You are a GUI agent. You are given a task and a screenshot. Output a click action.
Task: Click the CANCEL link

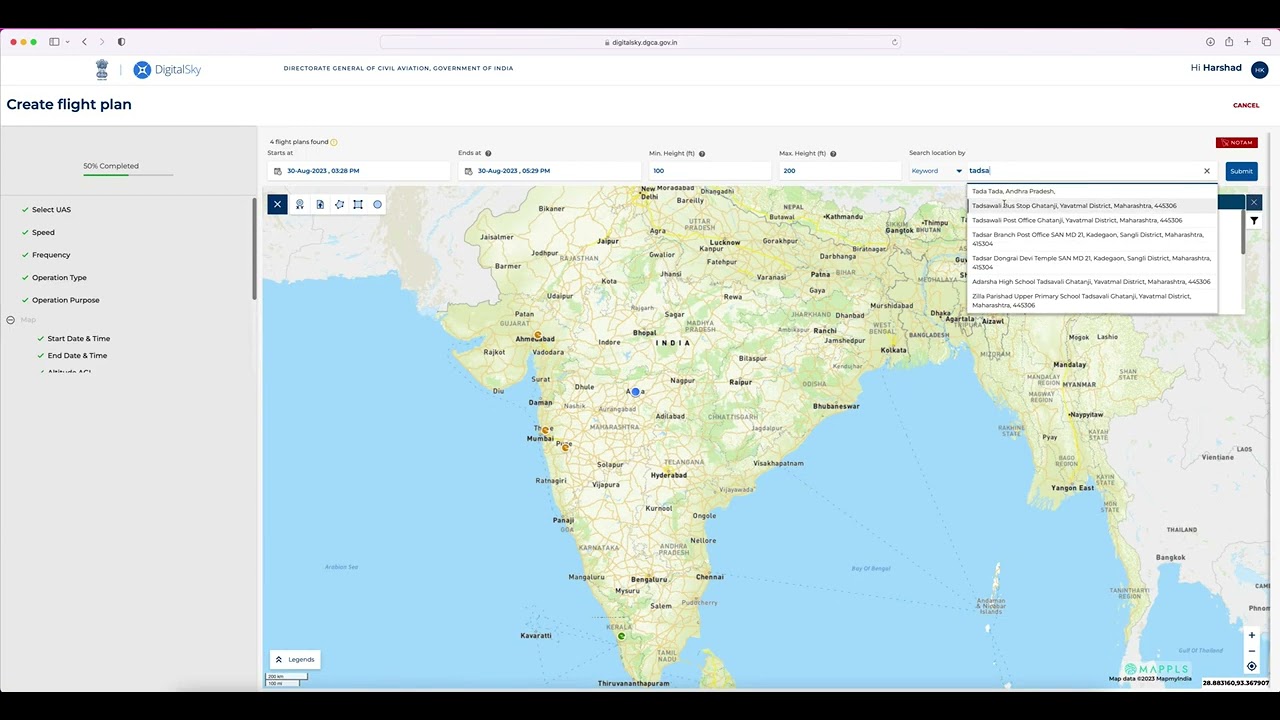1246,105
